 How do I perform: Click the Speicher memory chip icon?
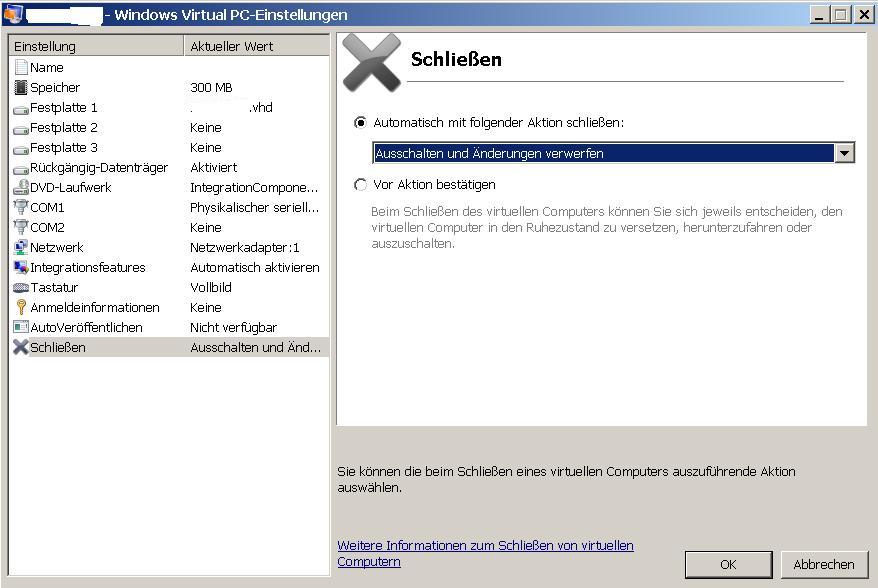(21, 87)
